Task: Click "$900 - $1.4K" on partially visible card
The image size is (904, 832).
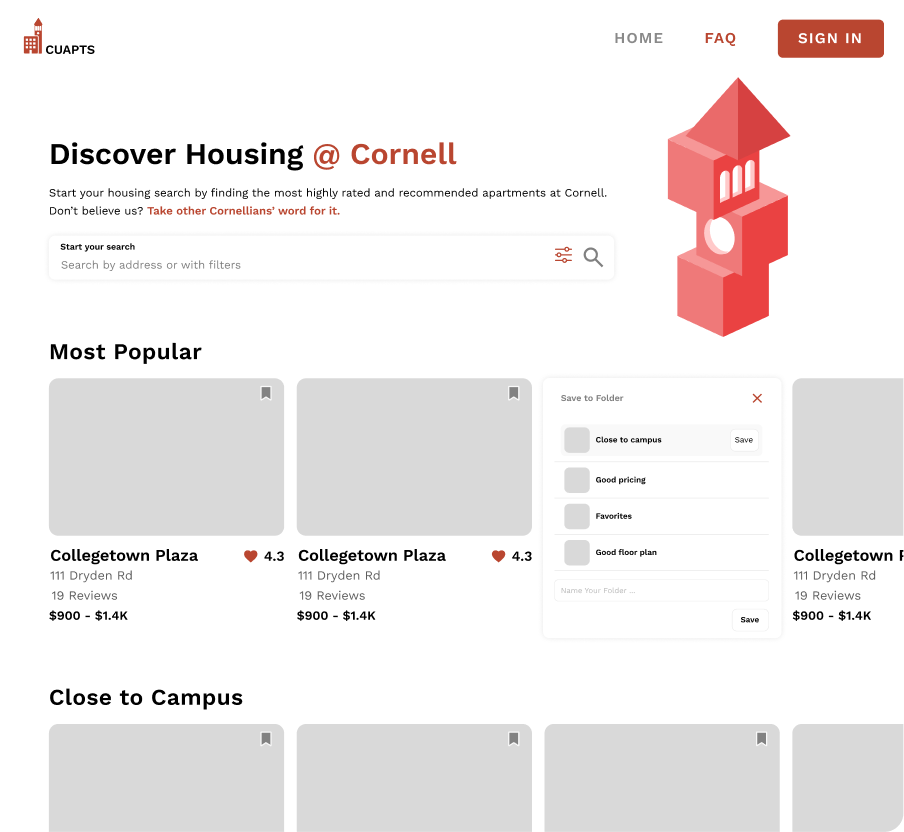Action: click(x=832, y=616)
